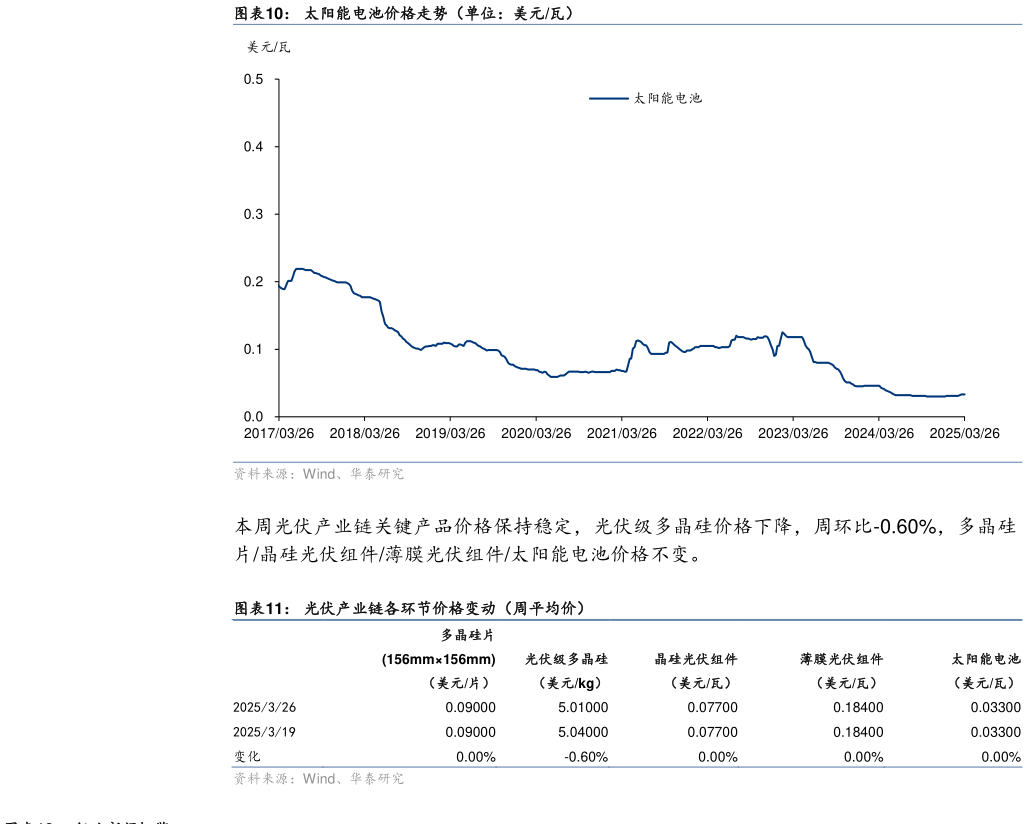Click the 0.0 y-axis tick label
This screenshot has height=829, width=1028.
[x=254, y=417]
